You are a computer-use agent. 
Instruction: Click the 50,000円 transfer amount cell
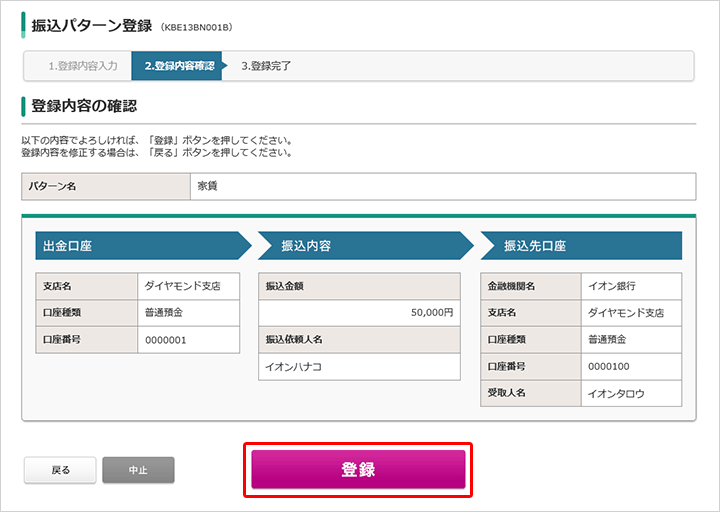(359, 313)
